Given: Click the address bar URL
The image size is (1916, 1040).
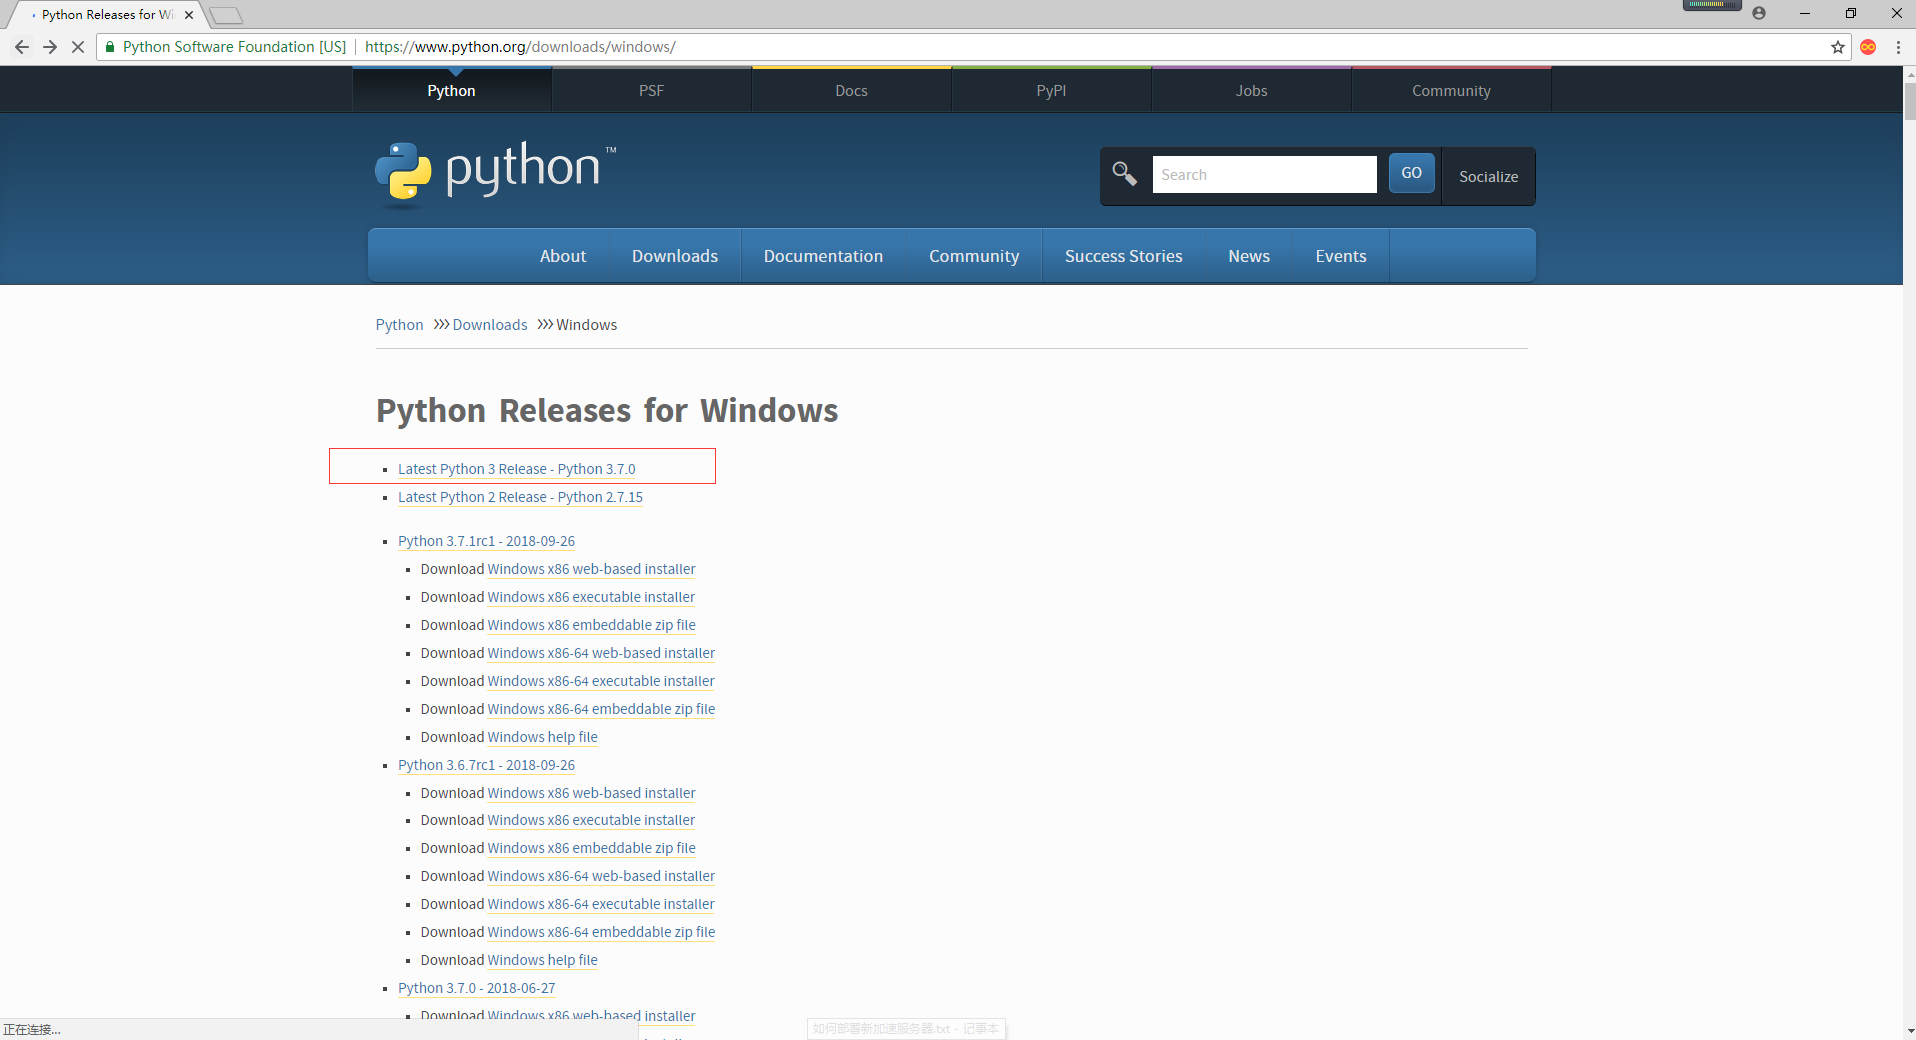Looking at the screenshot, I should [520, 47].
